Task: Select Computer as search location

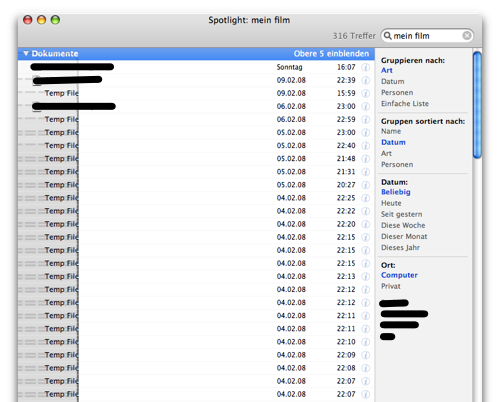Action: [399, 275]
